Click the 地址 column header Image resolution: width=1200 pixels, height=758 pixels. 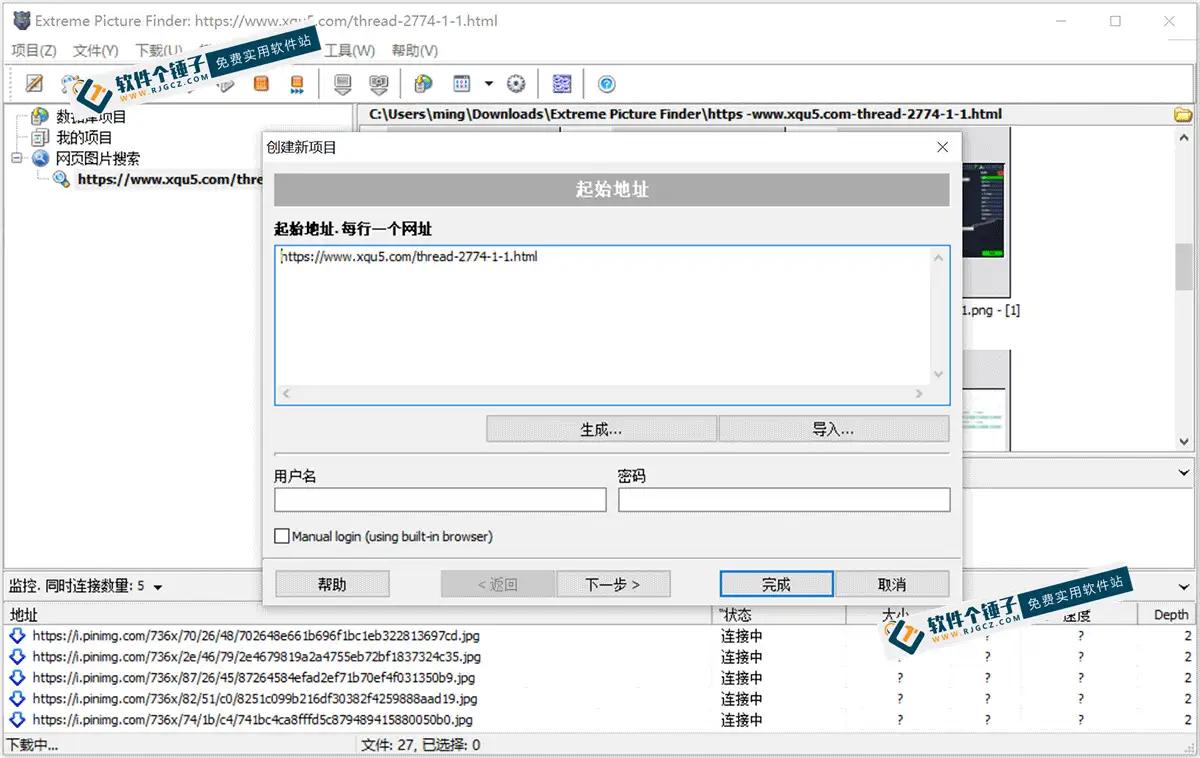(358, 615)
